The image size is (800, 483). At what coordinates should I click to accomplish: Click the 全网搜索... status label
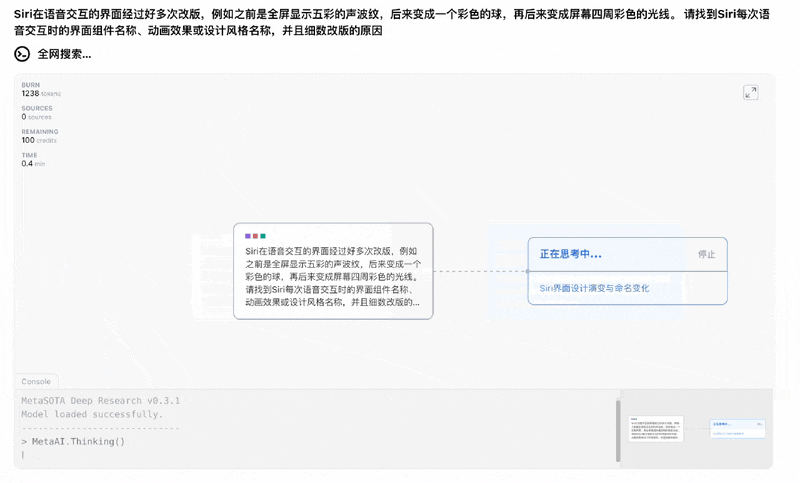(x=64, y=54)
